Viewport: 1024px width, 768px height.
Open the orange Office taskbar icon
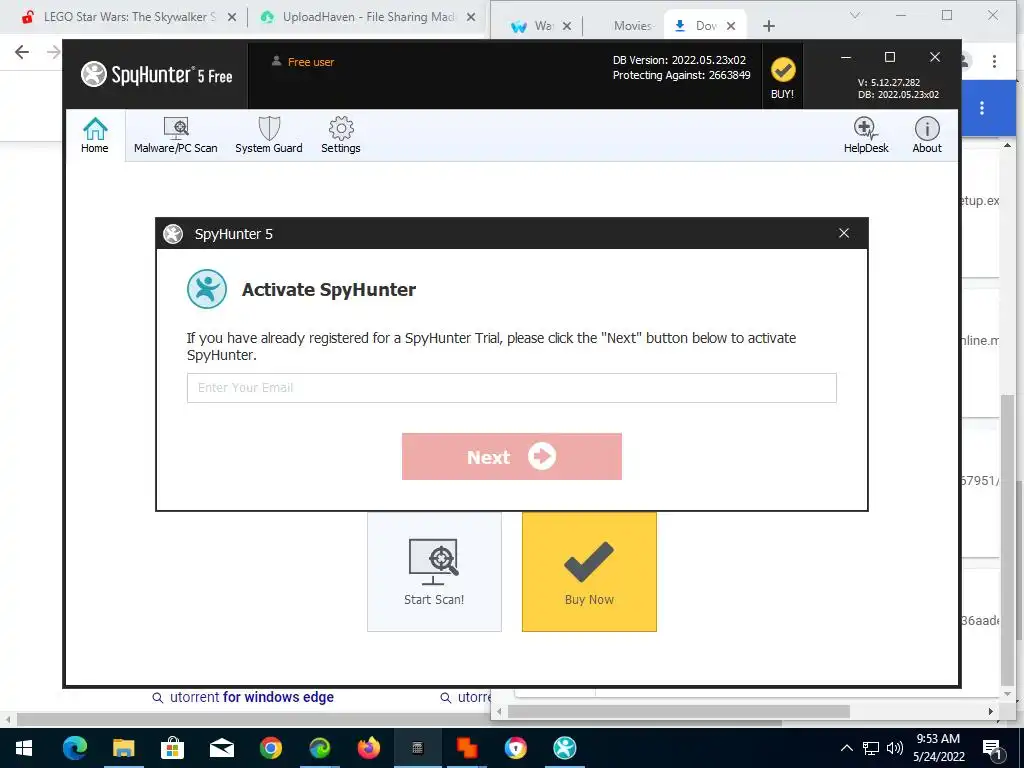pos(466,748)
